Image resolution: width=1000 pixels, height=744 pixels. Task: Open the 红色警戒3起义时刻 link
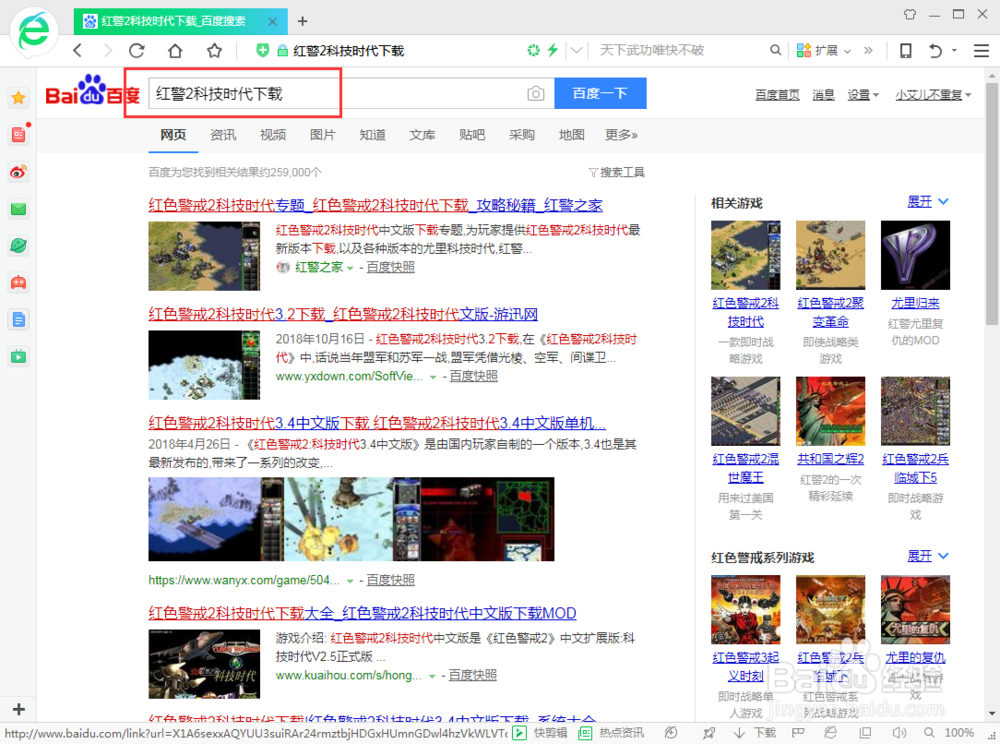[746, 666]
